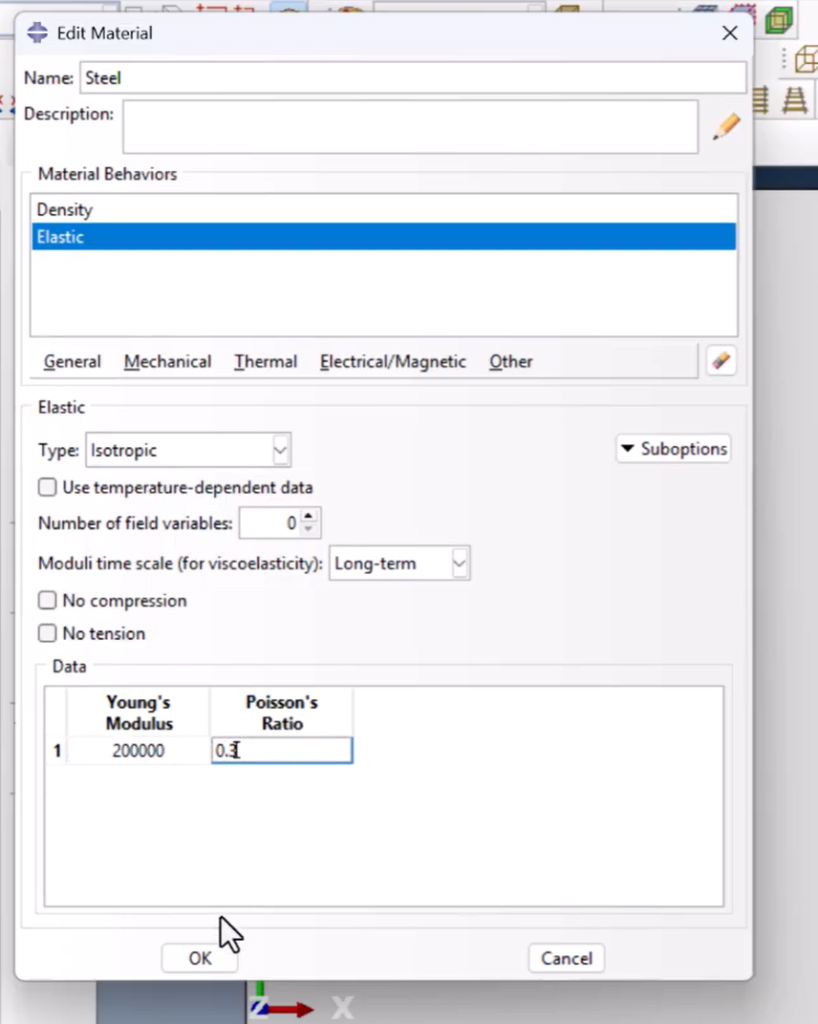The height and width of the screenshot is (1024, 818).
Task: Check the No compression option
Action: click(47, 601)
